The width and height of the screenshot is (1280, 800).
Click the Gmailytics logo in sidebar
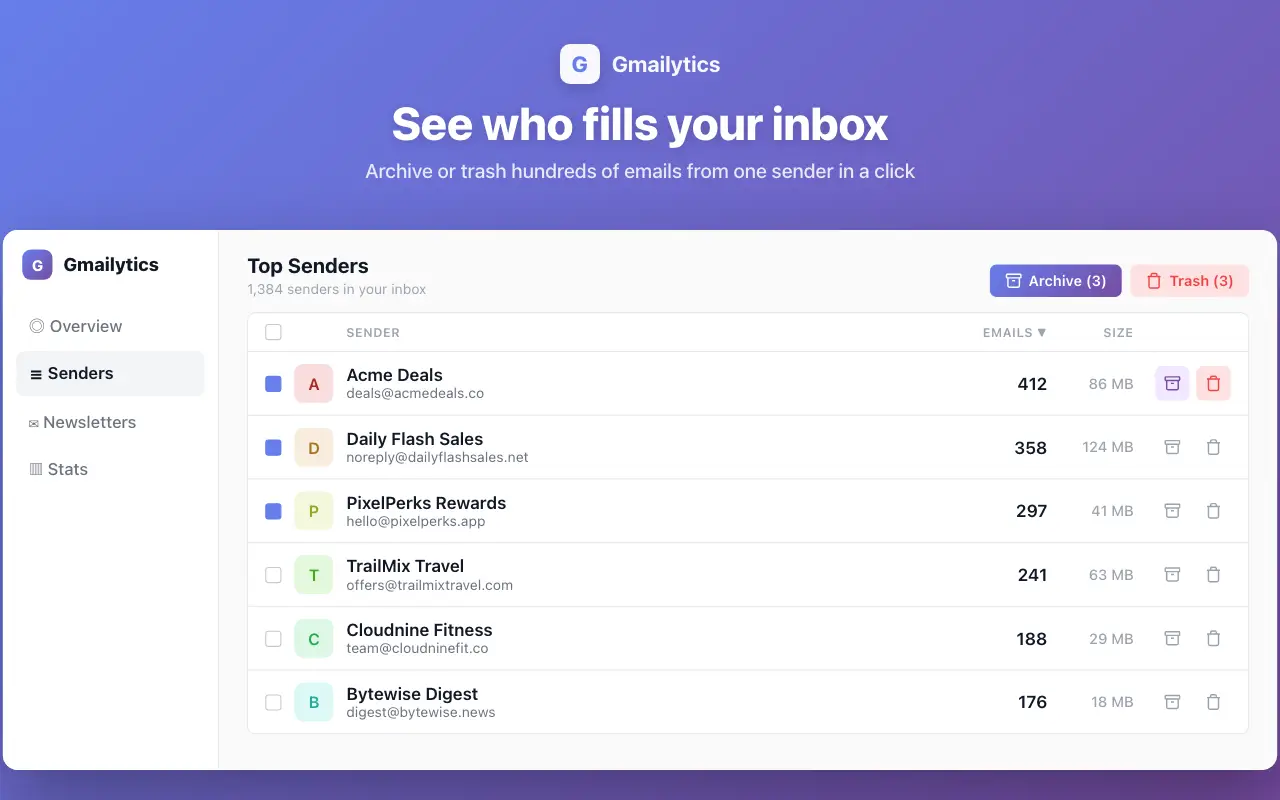(x=37, y=265)
